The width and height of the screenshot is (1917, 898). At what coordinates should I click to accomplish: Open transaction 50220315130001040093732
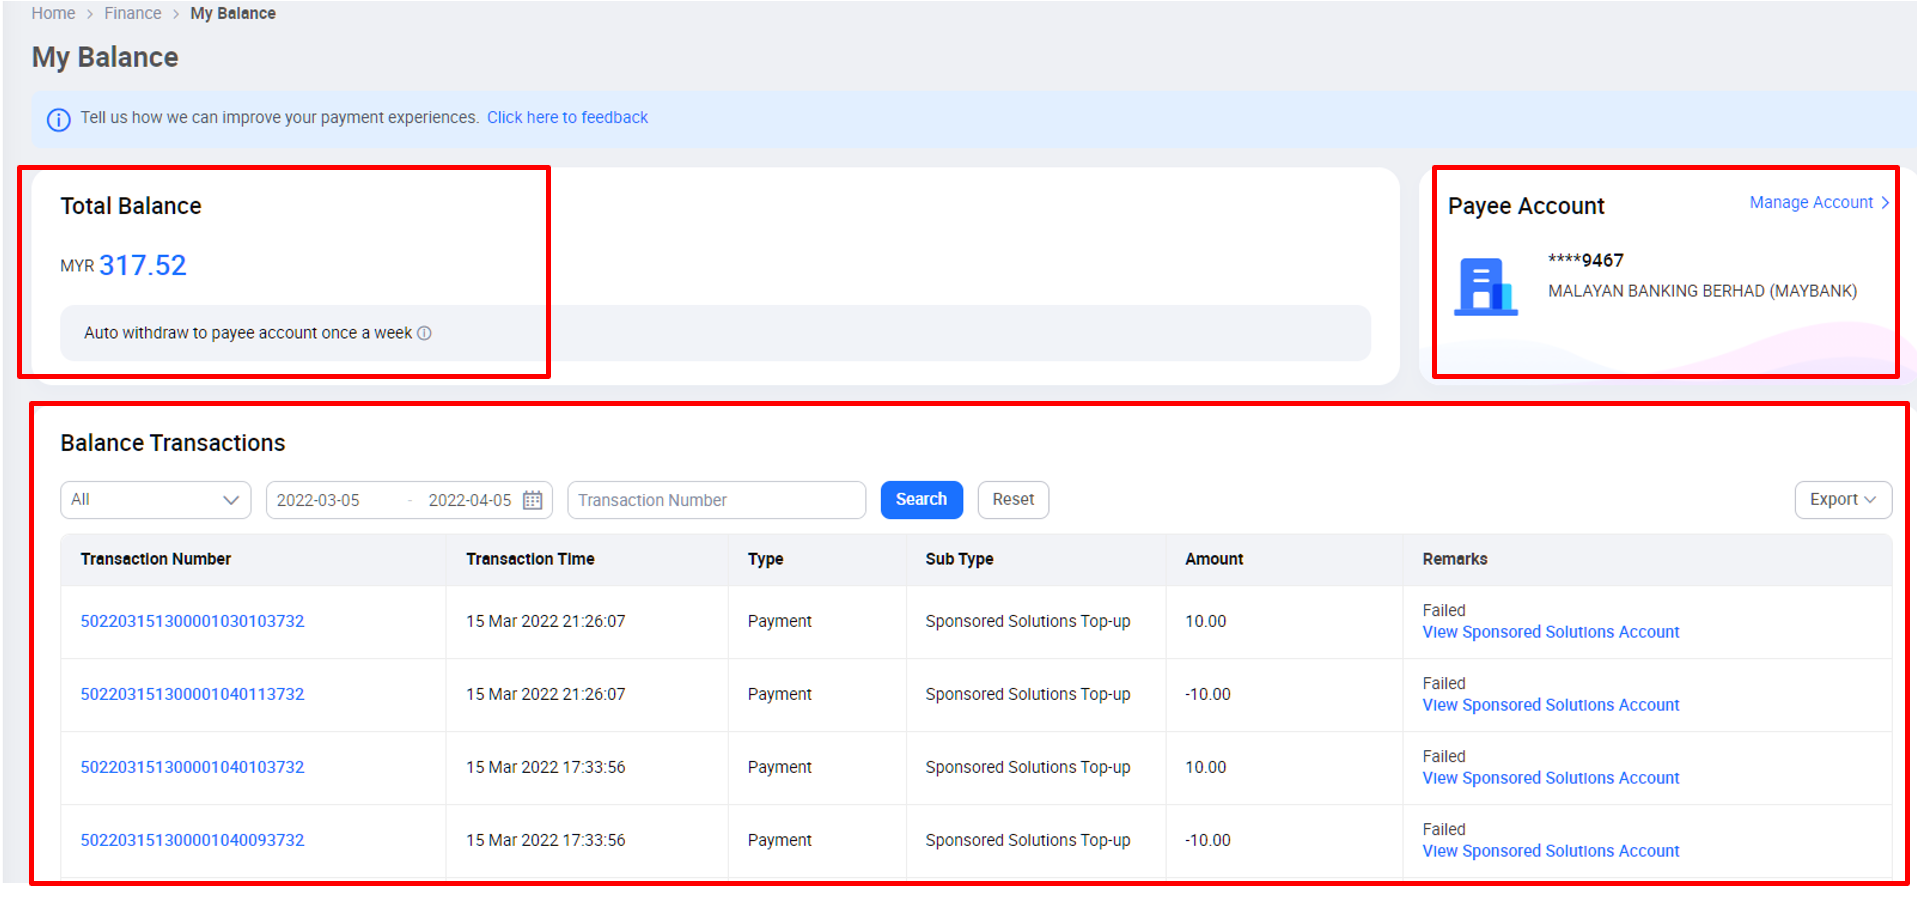(x=192, y=840)
